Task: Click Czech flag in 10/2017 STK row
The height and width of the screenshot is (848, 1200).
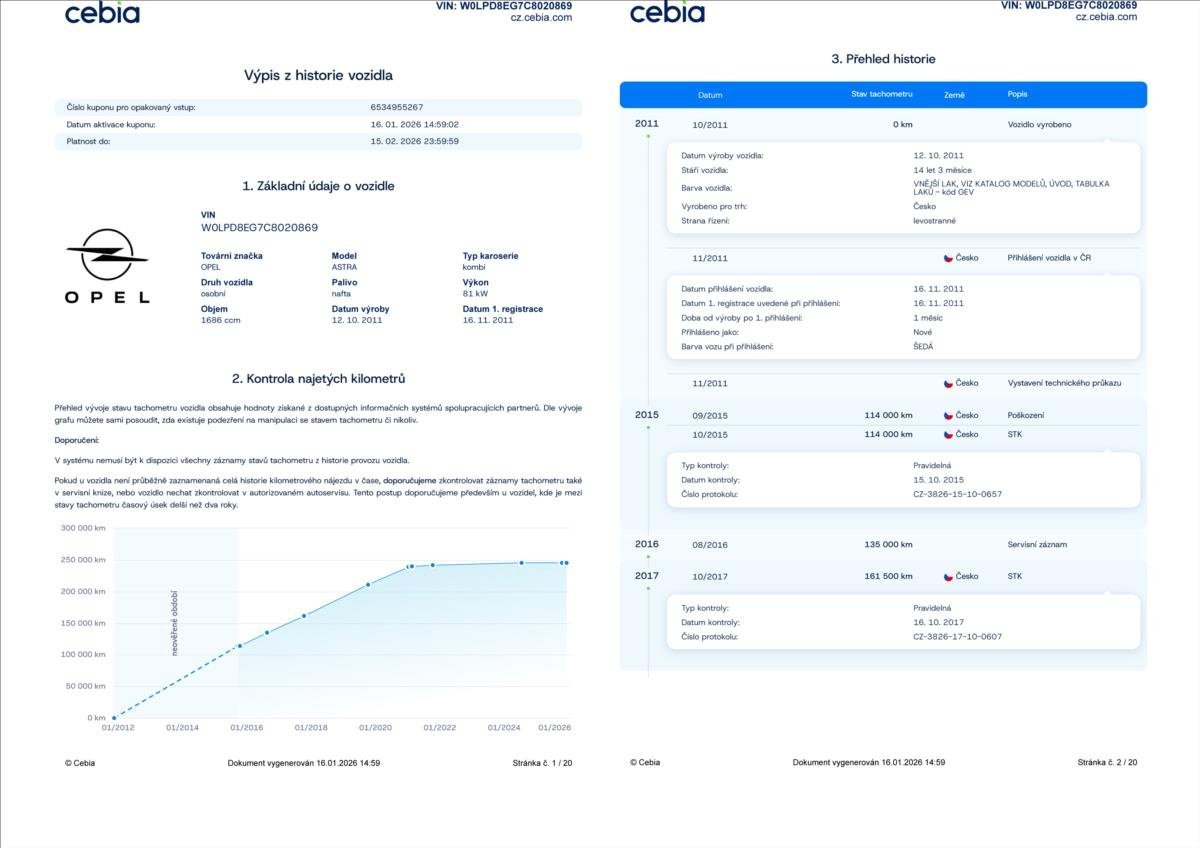Action: click(x=948, y=577)
